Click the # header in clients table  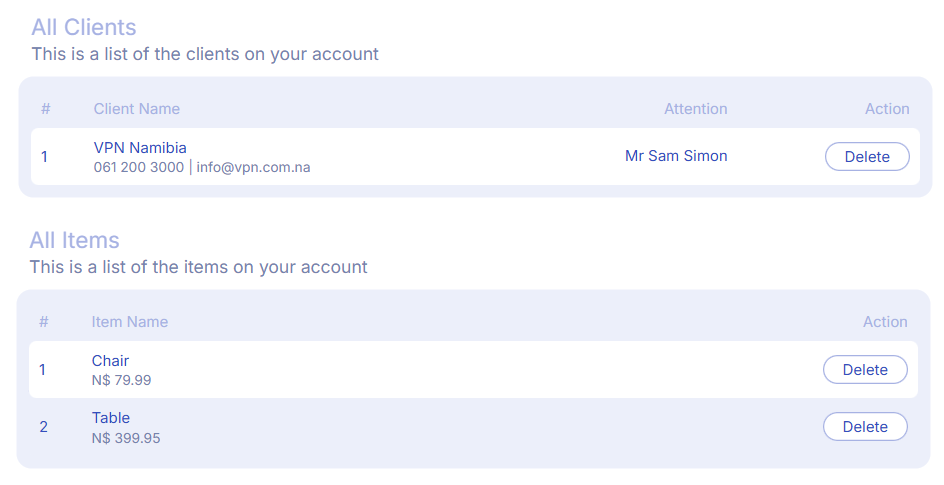point(45,109)
